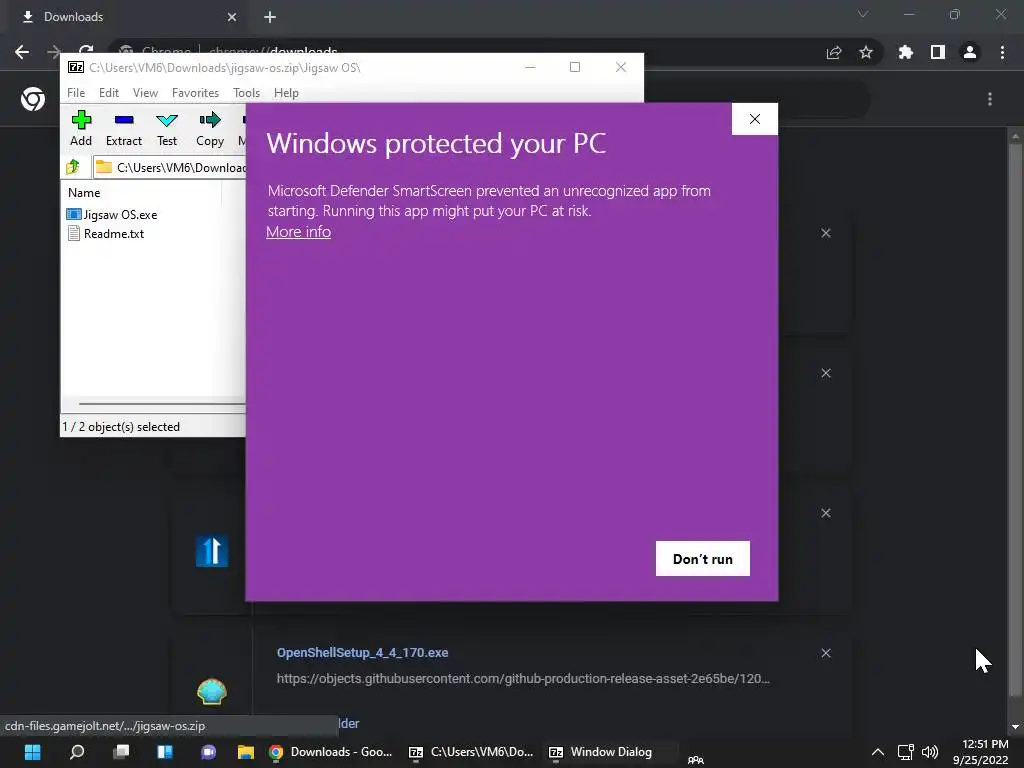
Task: Click the share icon in Chrome address bar
Action: click(834, 52)
